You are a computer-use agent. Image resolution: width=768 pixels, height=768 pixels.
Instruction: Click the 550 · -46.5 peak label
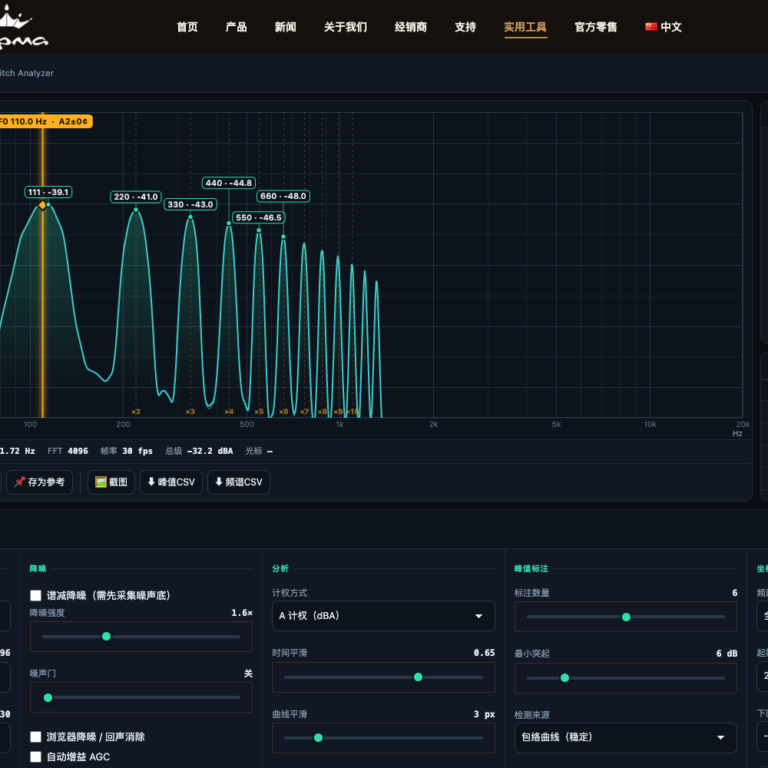259,217
